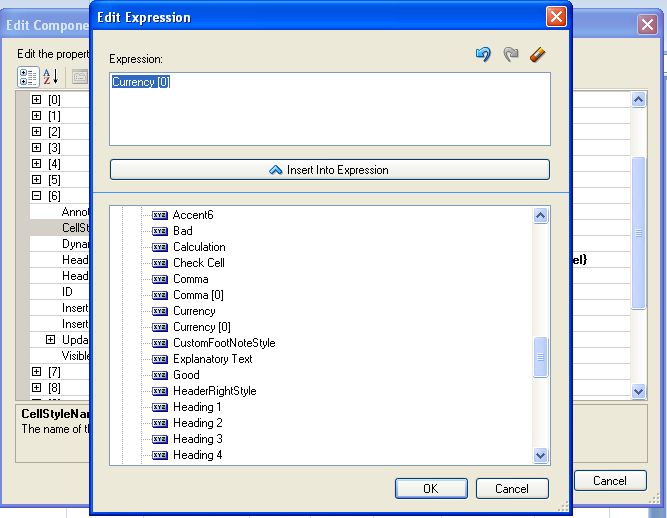Click the icon next to Accent6
Viewport: 667px width, 518px height.
160,215
